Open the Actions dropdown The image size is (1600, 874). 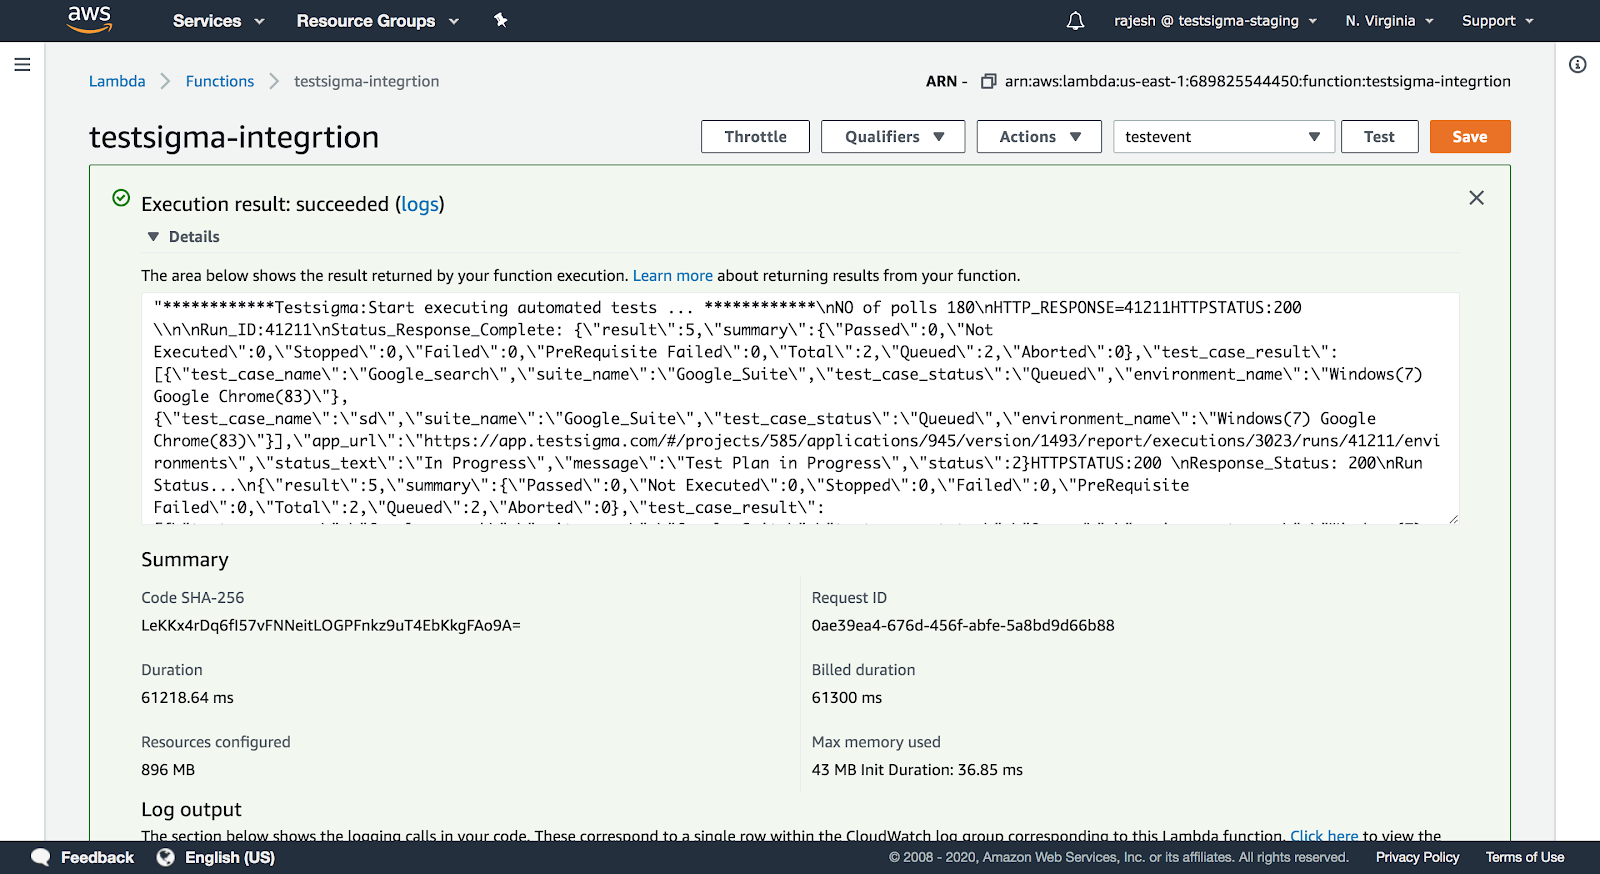(1039, 137)
